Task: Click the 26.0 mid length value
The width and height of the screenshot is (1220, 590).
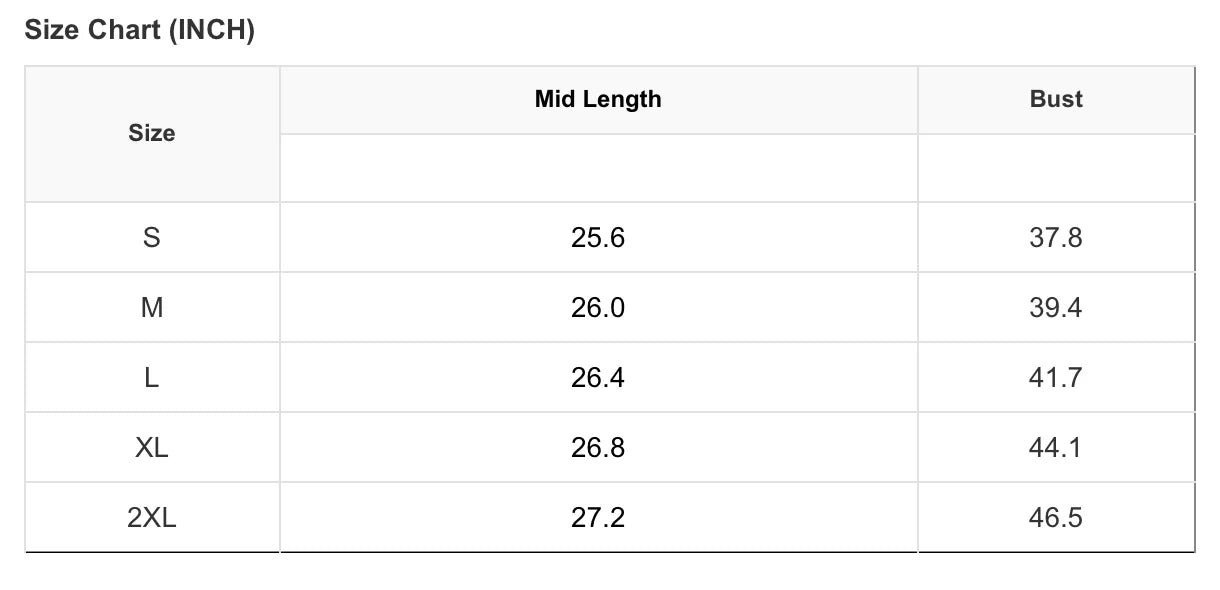Action: click(598, 308)
